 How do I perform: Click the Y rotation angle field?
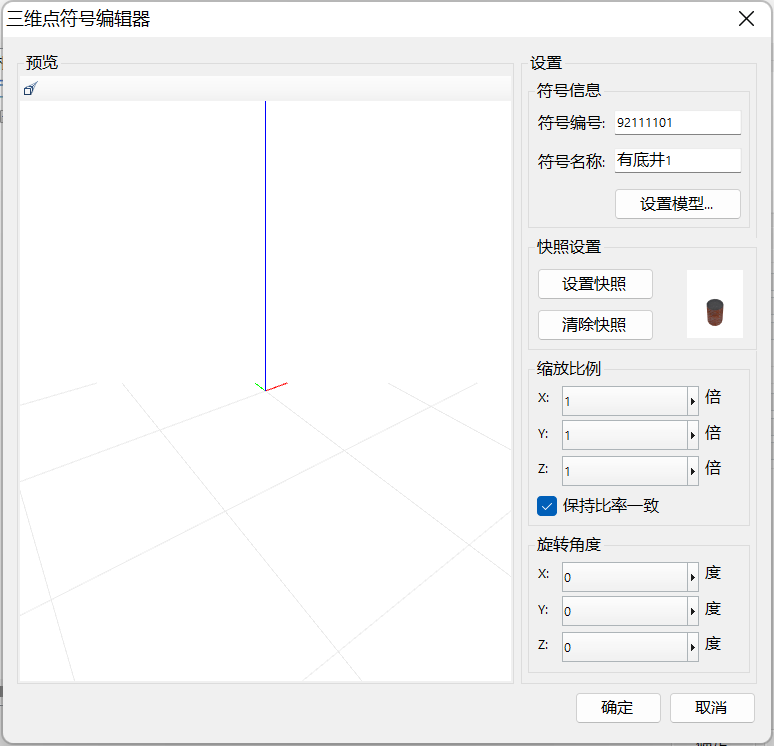624,611
